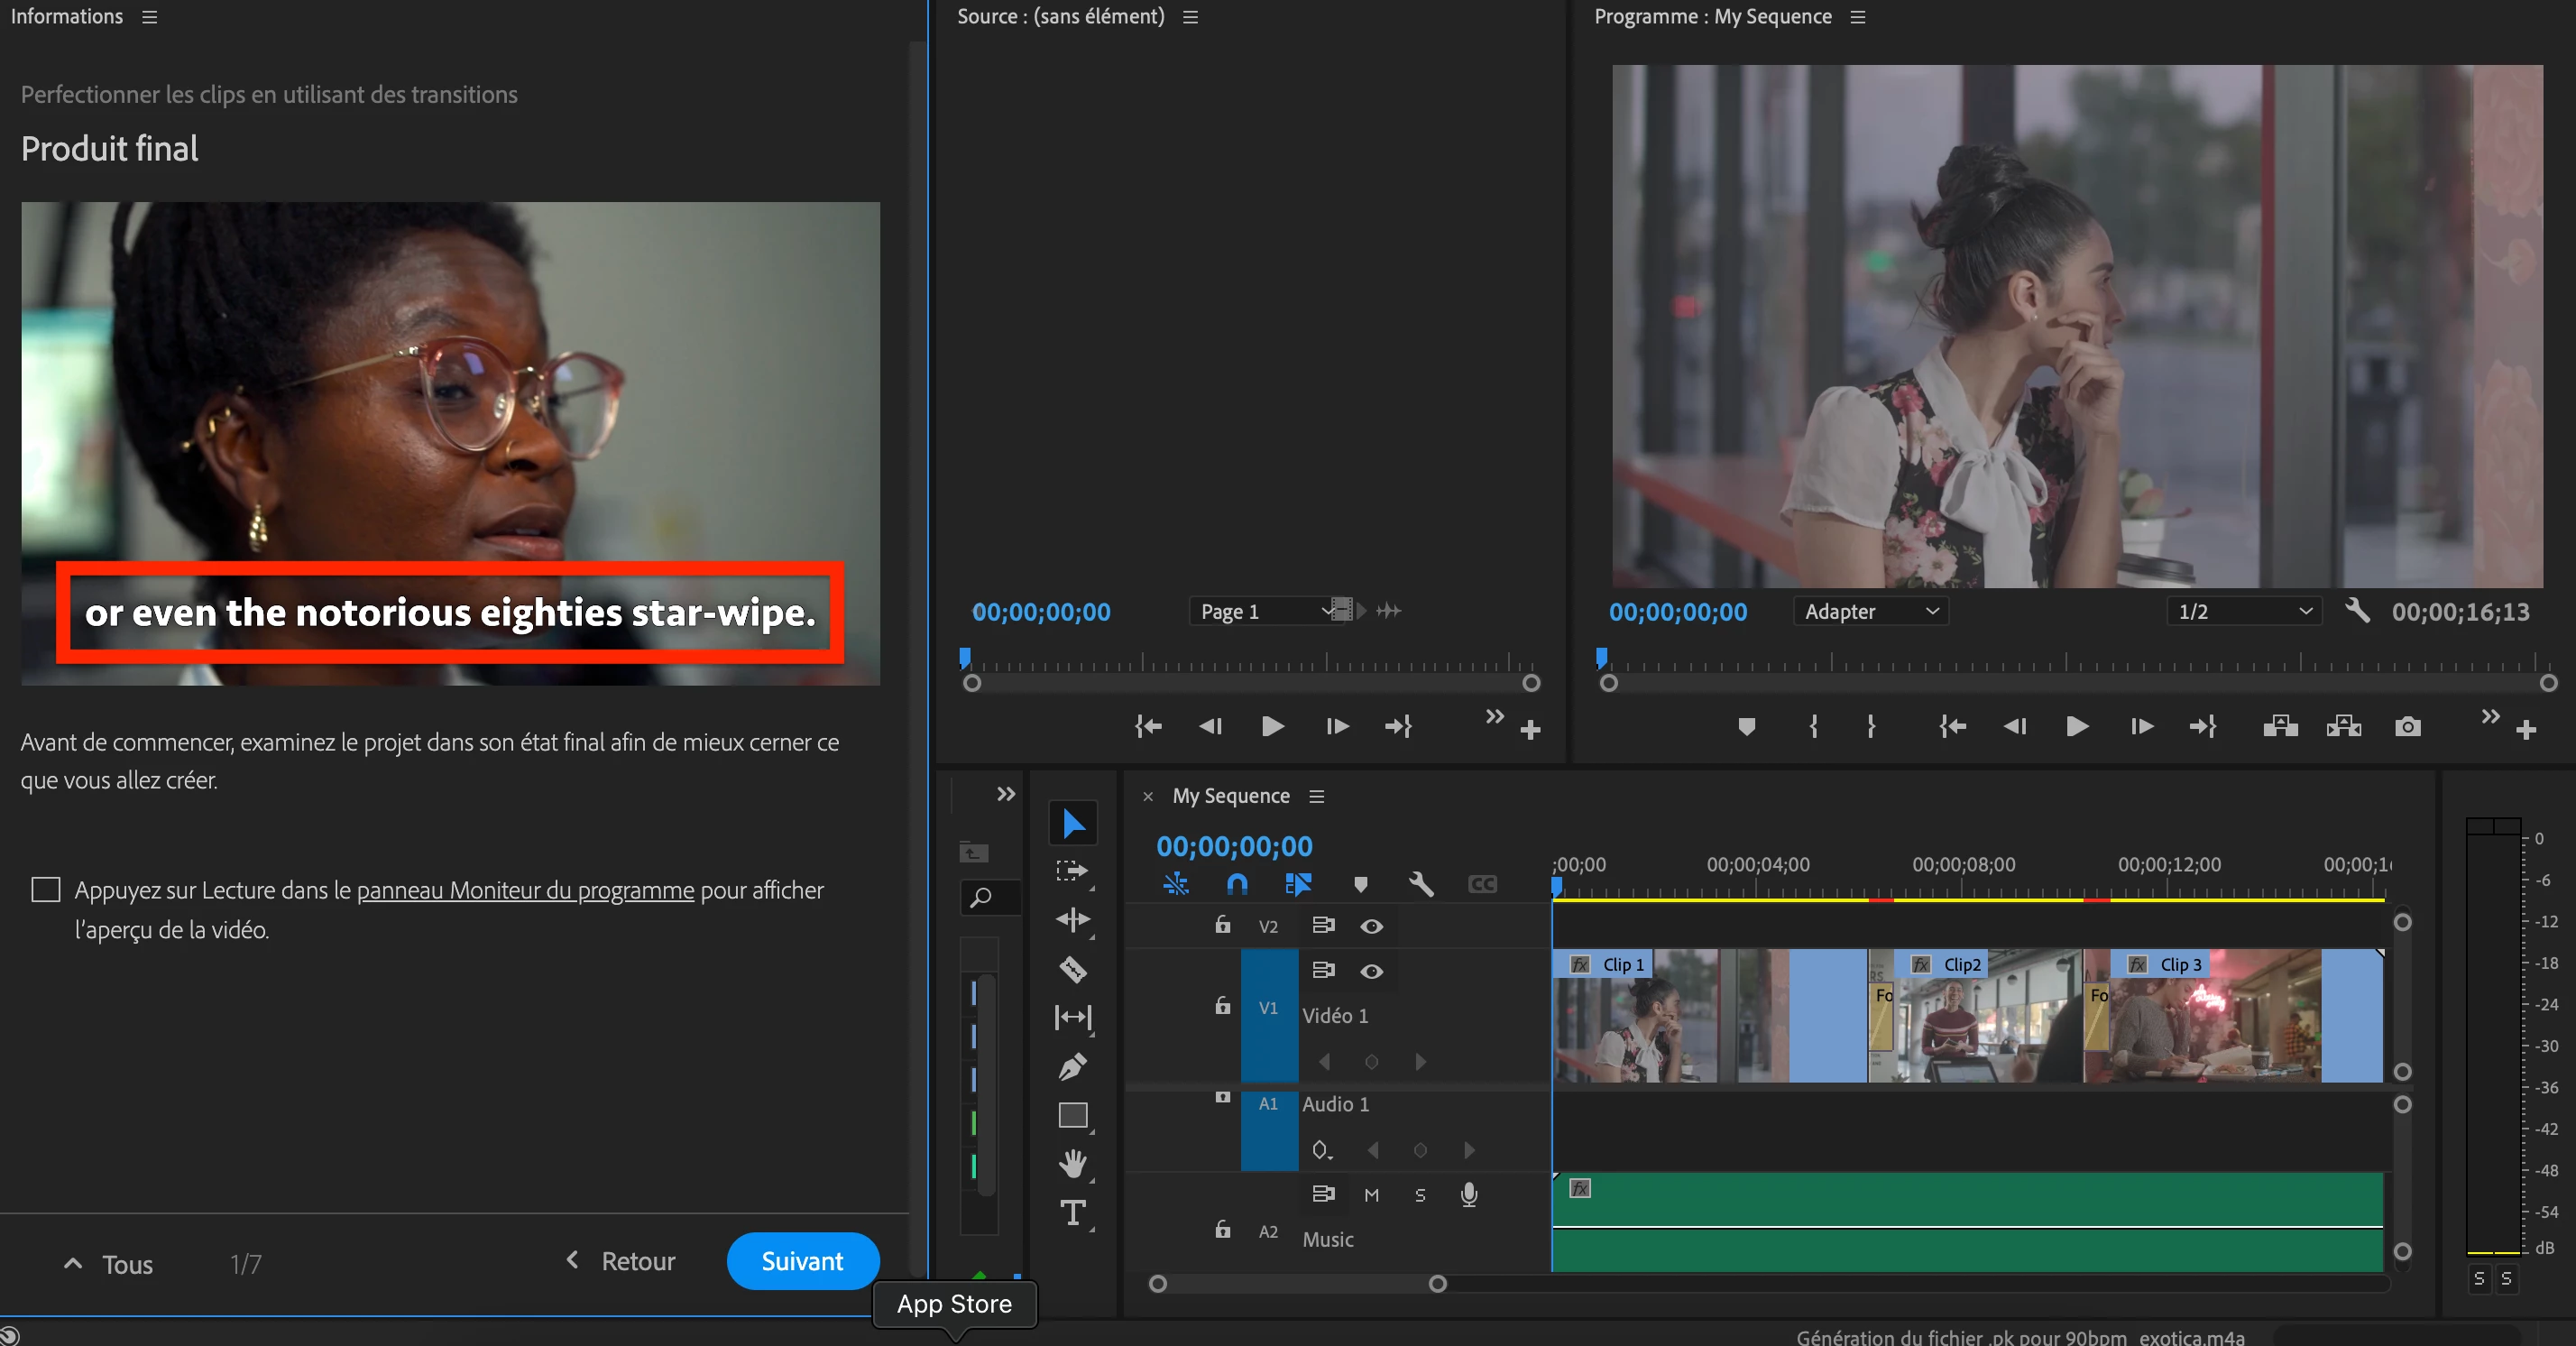Image resolution: width=2576 pixels, height=1346 pixels.
Task: Select the Ripple Edit tool
Action: (1072, 919)
